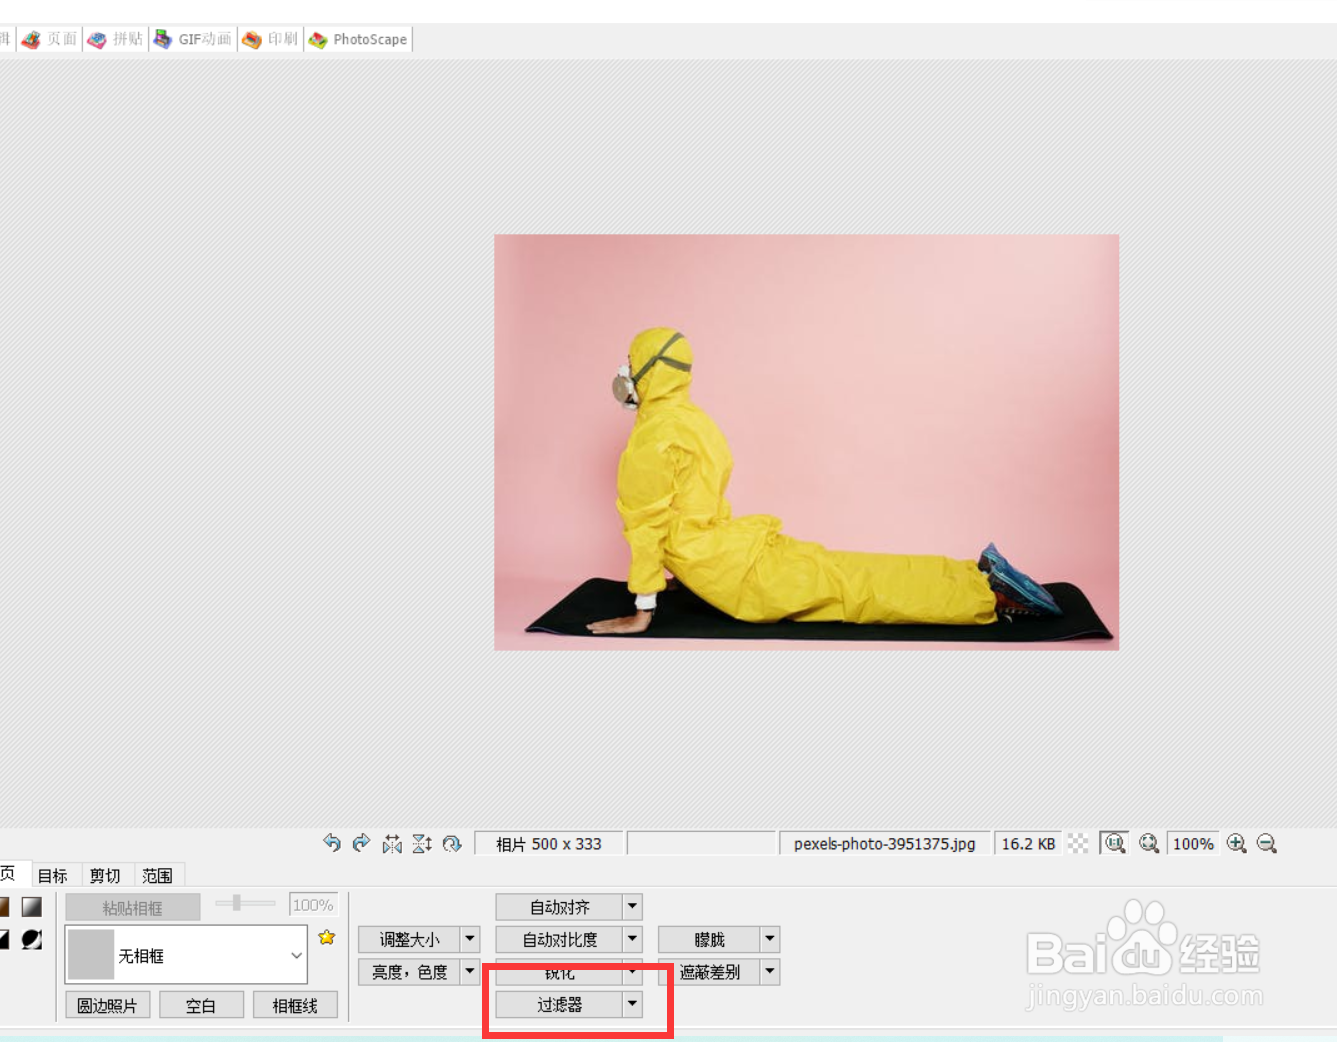Open the 无相框 frame combo box

pyautogui.click(x=186, y=955)
